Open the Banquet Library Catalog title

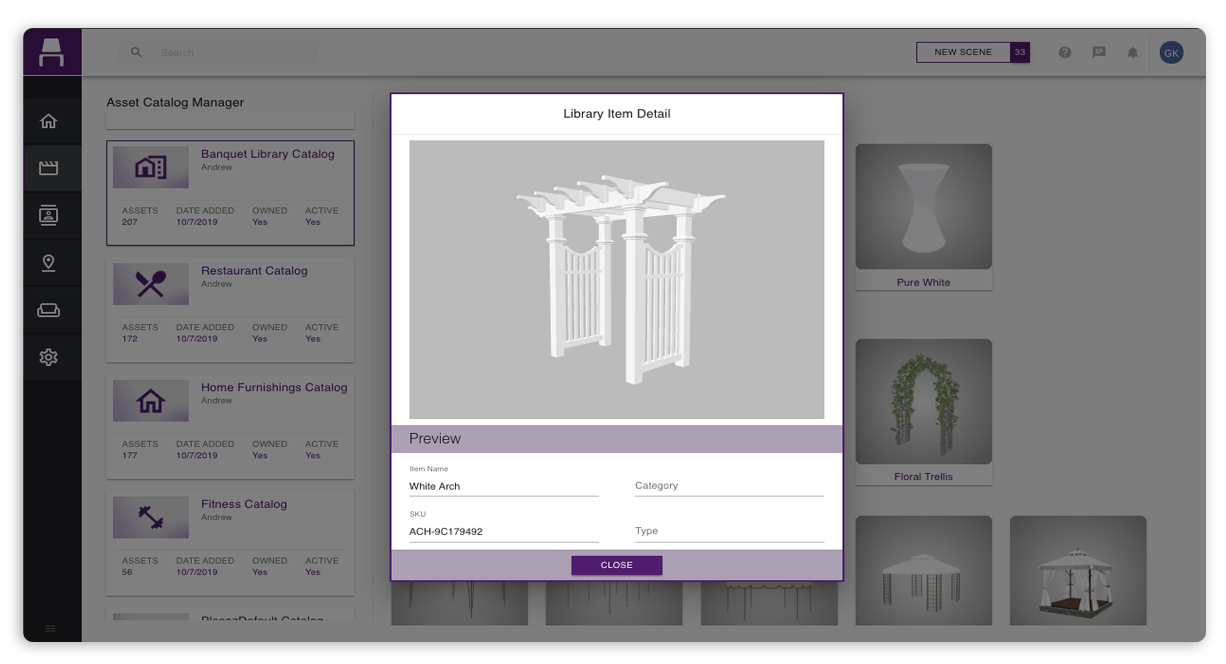268,154
